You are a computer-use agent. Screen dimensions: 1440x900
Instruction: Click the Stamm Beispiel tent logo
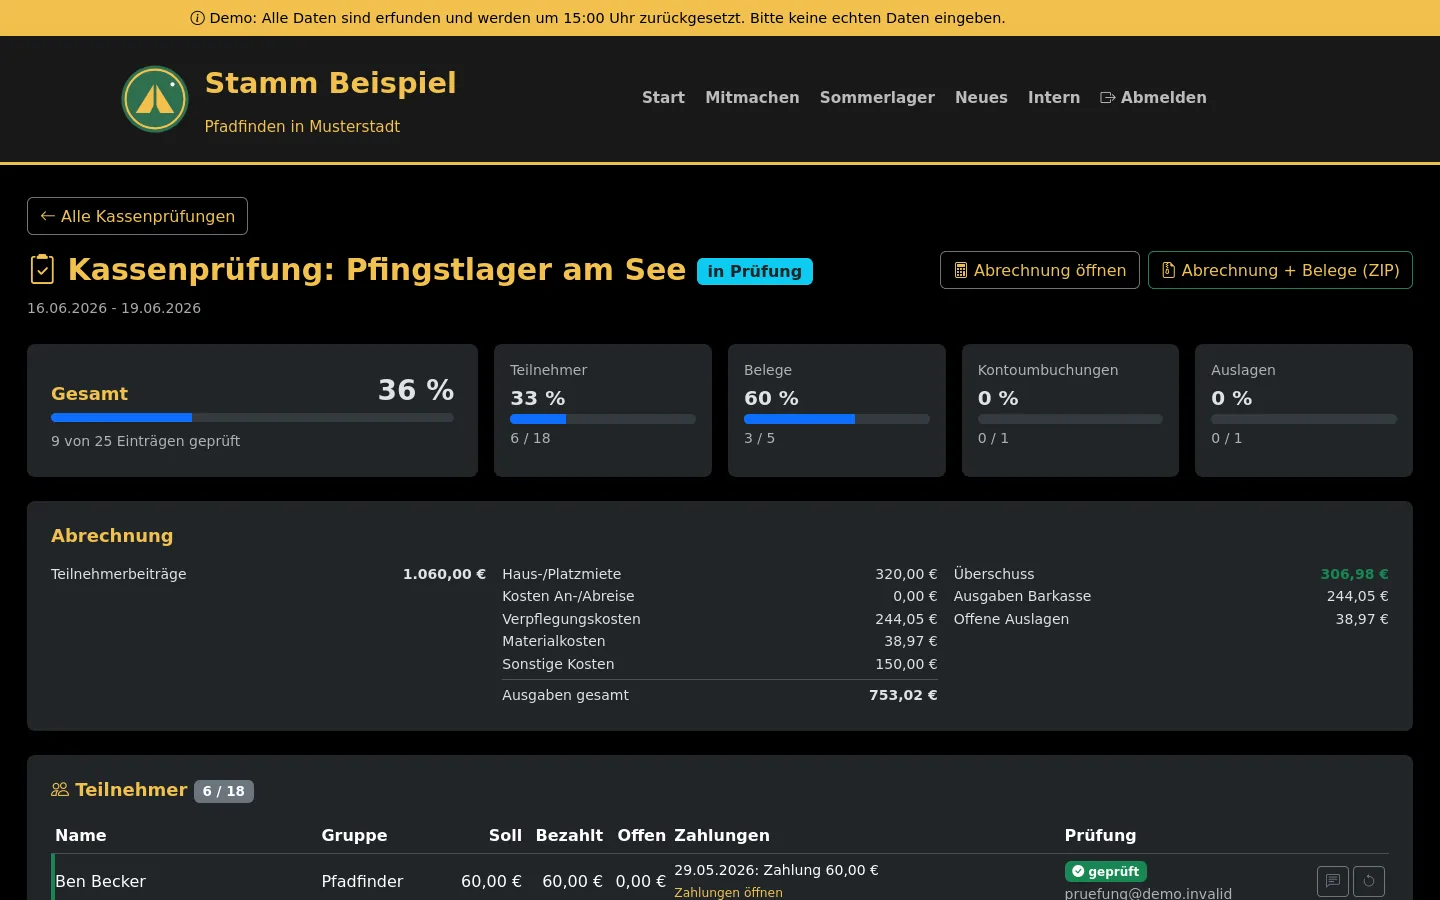point(155,99)
